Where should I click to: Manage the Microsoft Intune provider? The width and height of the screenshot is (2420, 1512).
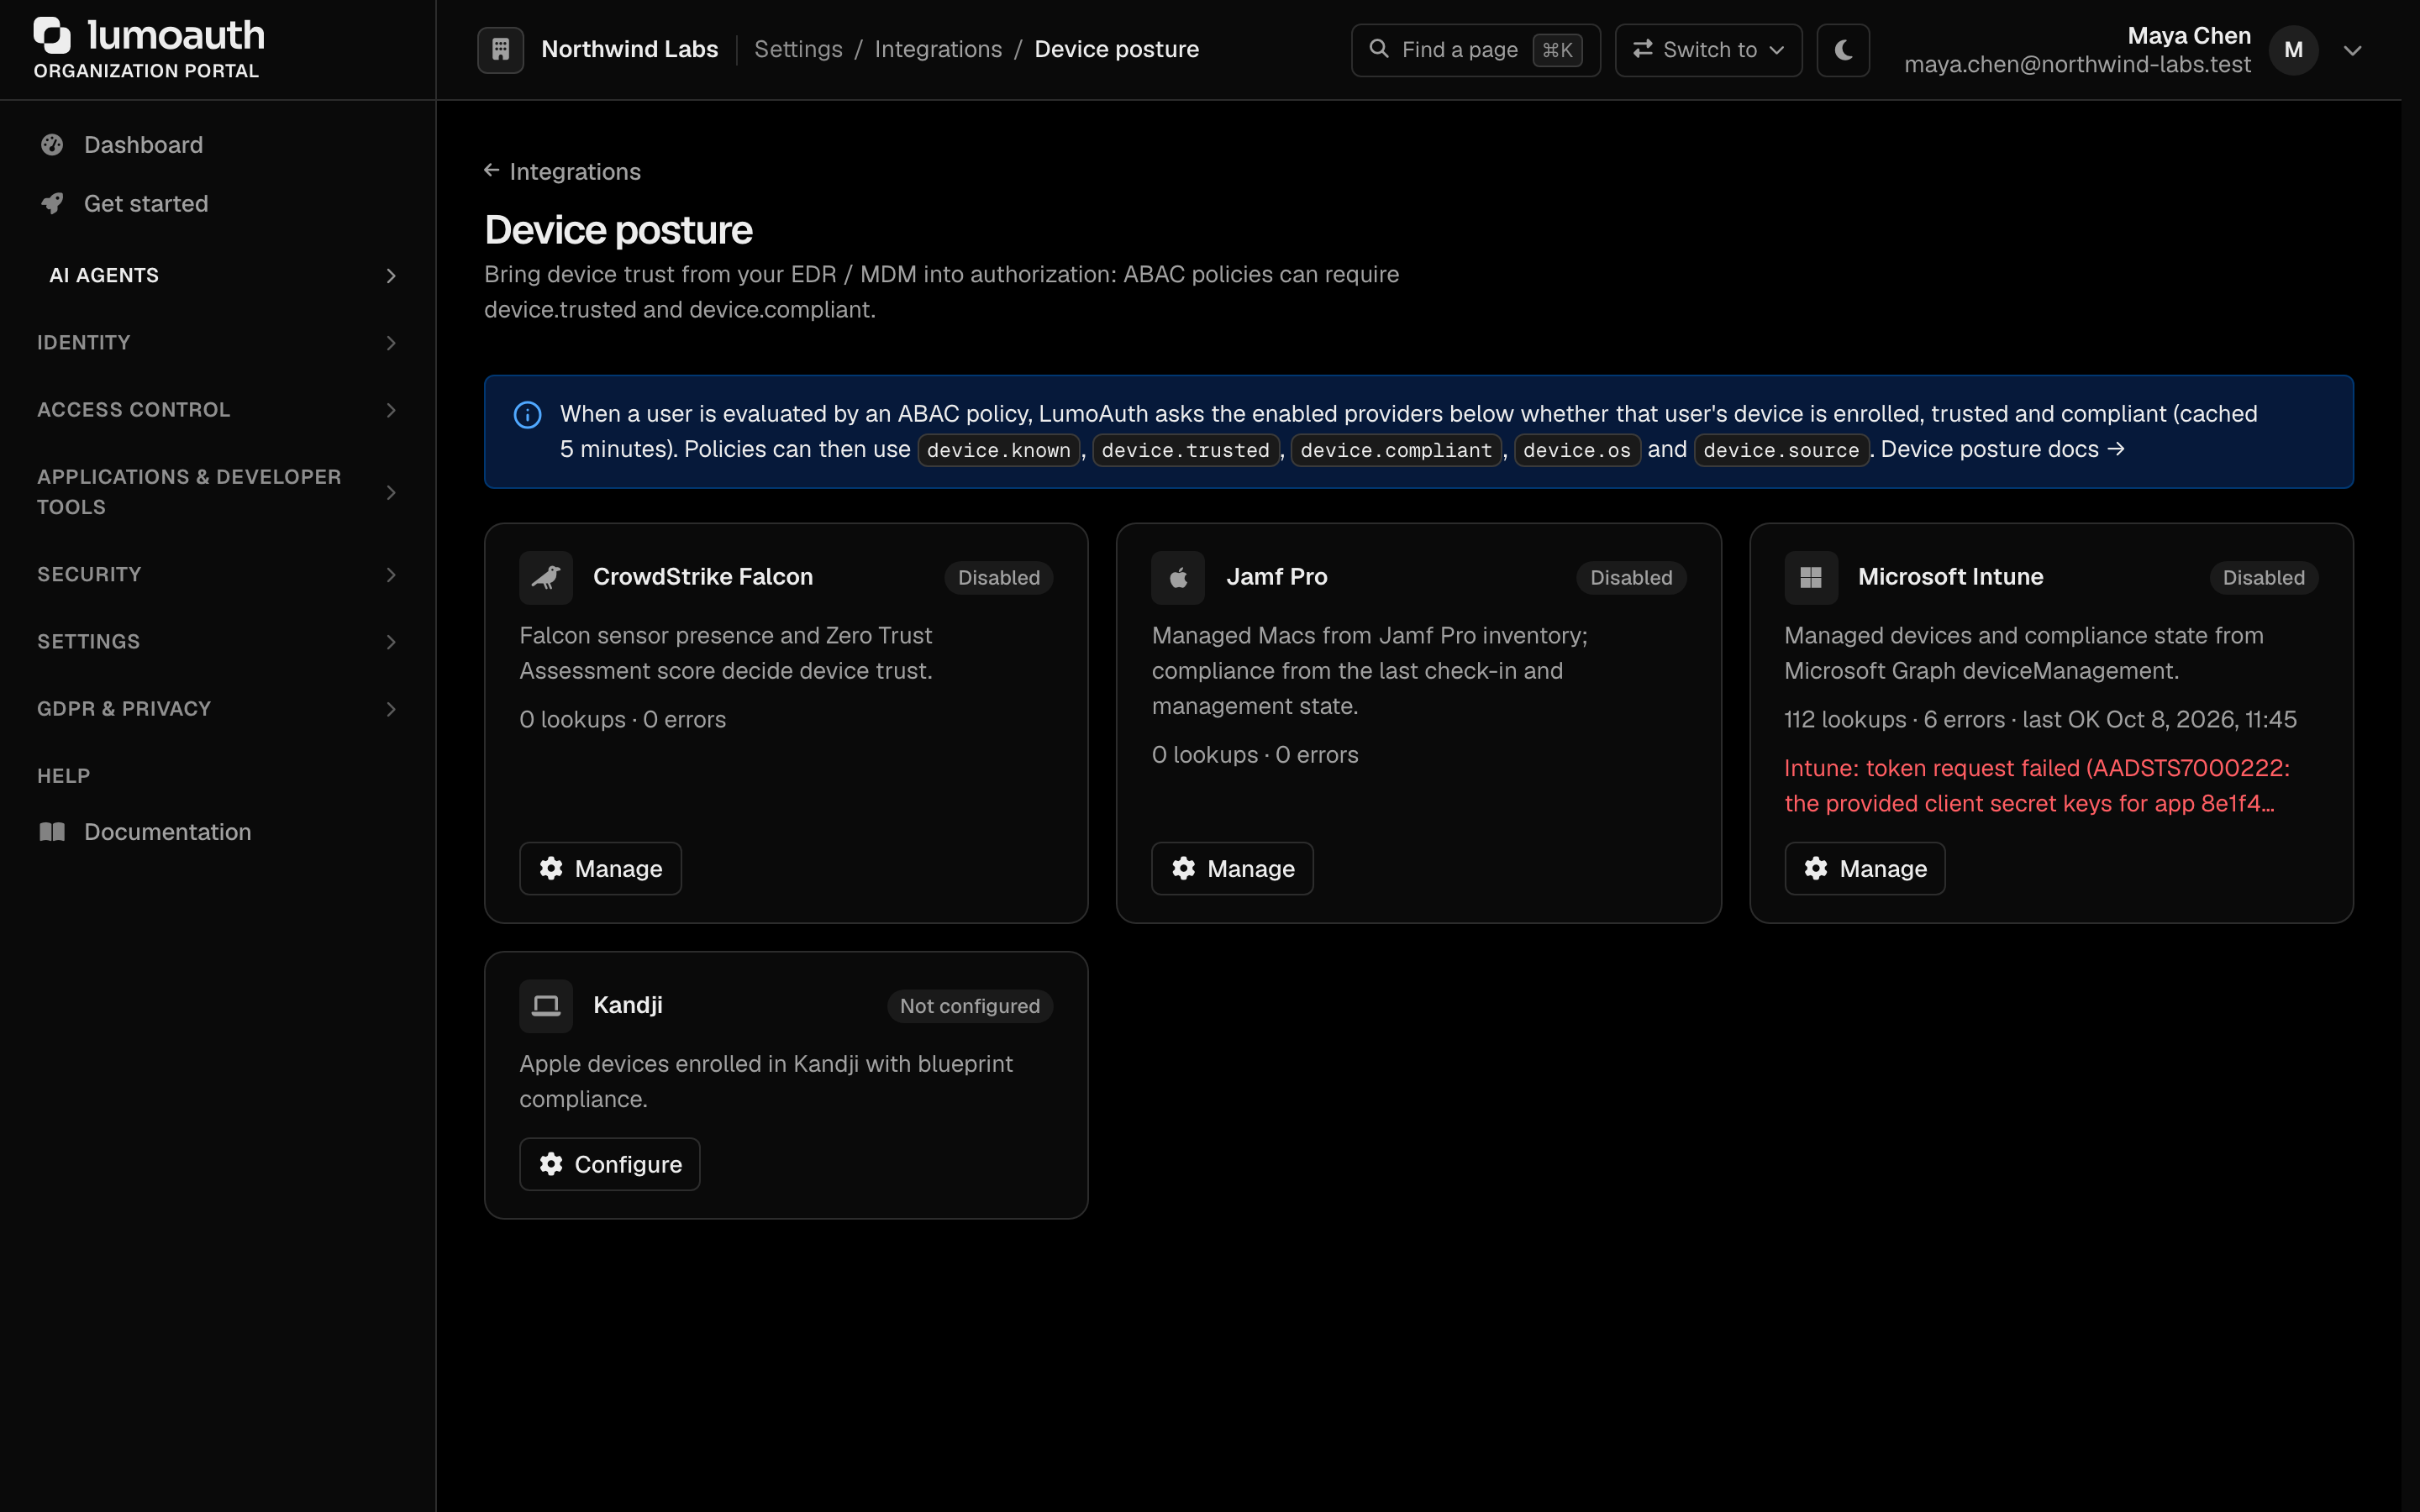1864,868
